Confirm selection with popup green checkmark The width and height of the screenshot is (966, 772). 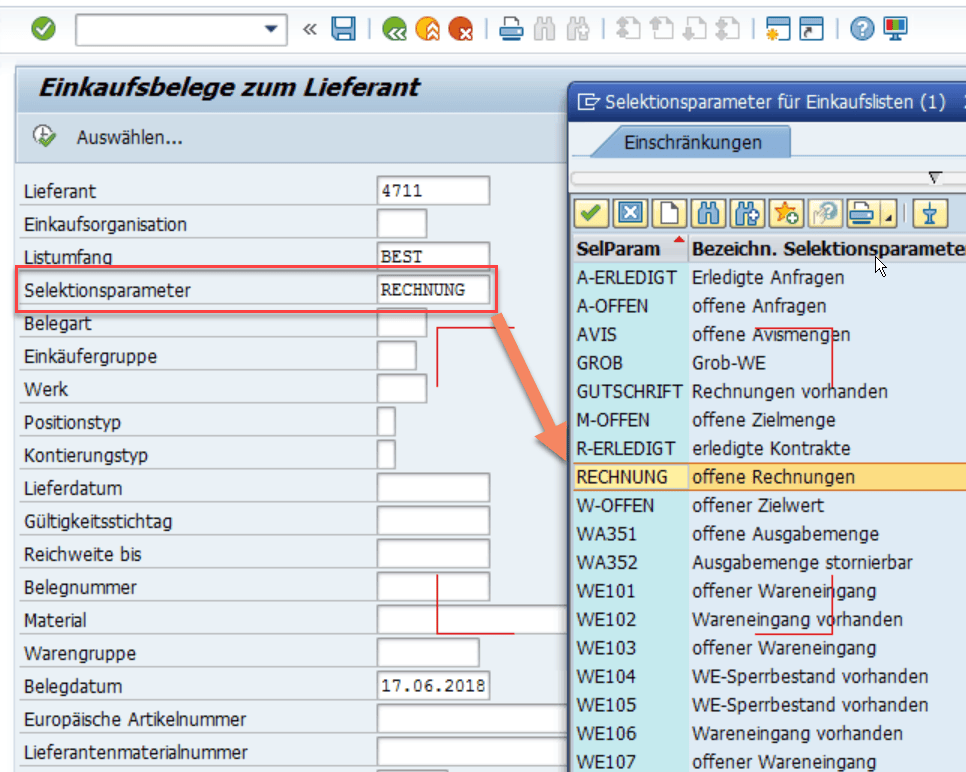tap(591, 214)
